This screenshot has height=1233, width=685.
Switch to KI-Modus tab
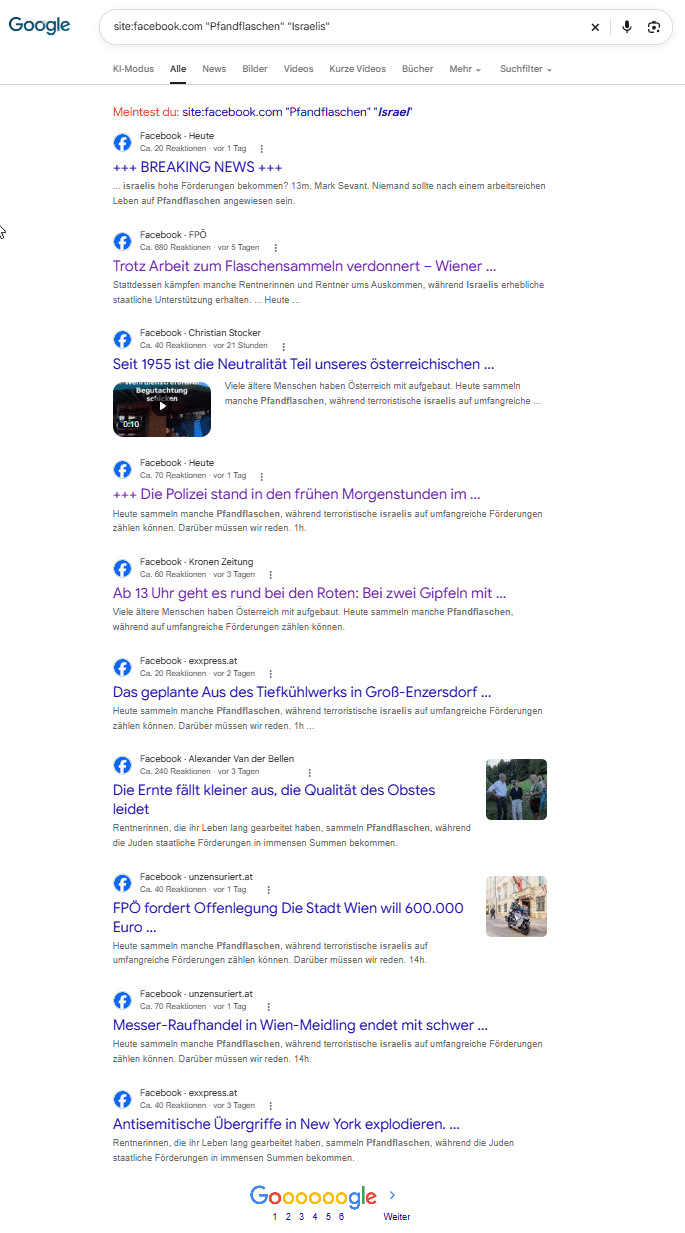click(134, 69)
